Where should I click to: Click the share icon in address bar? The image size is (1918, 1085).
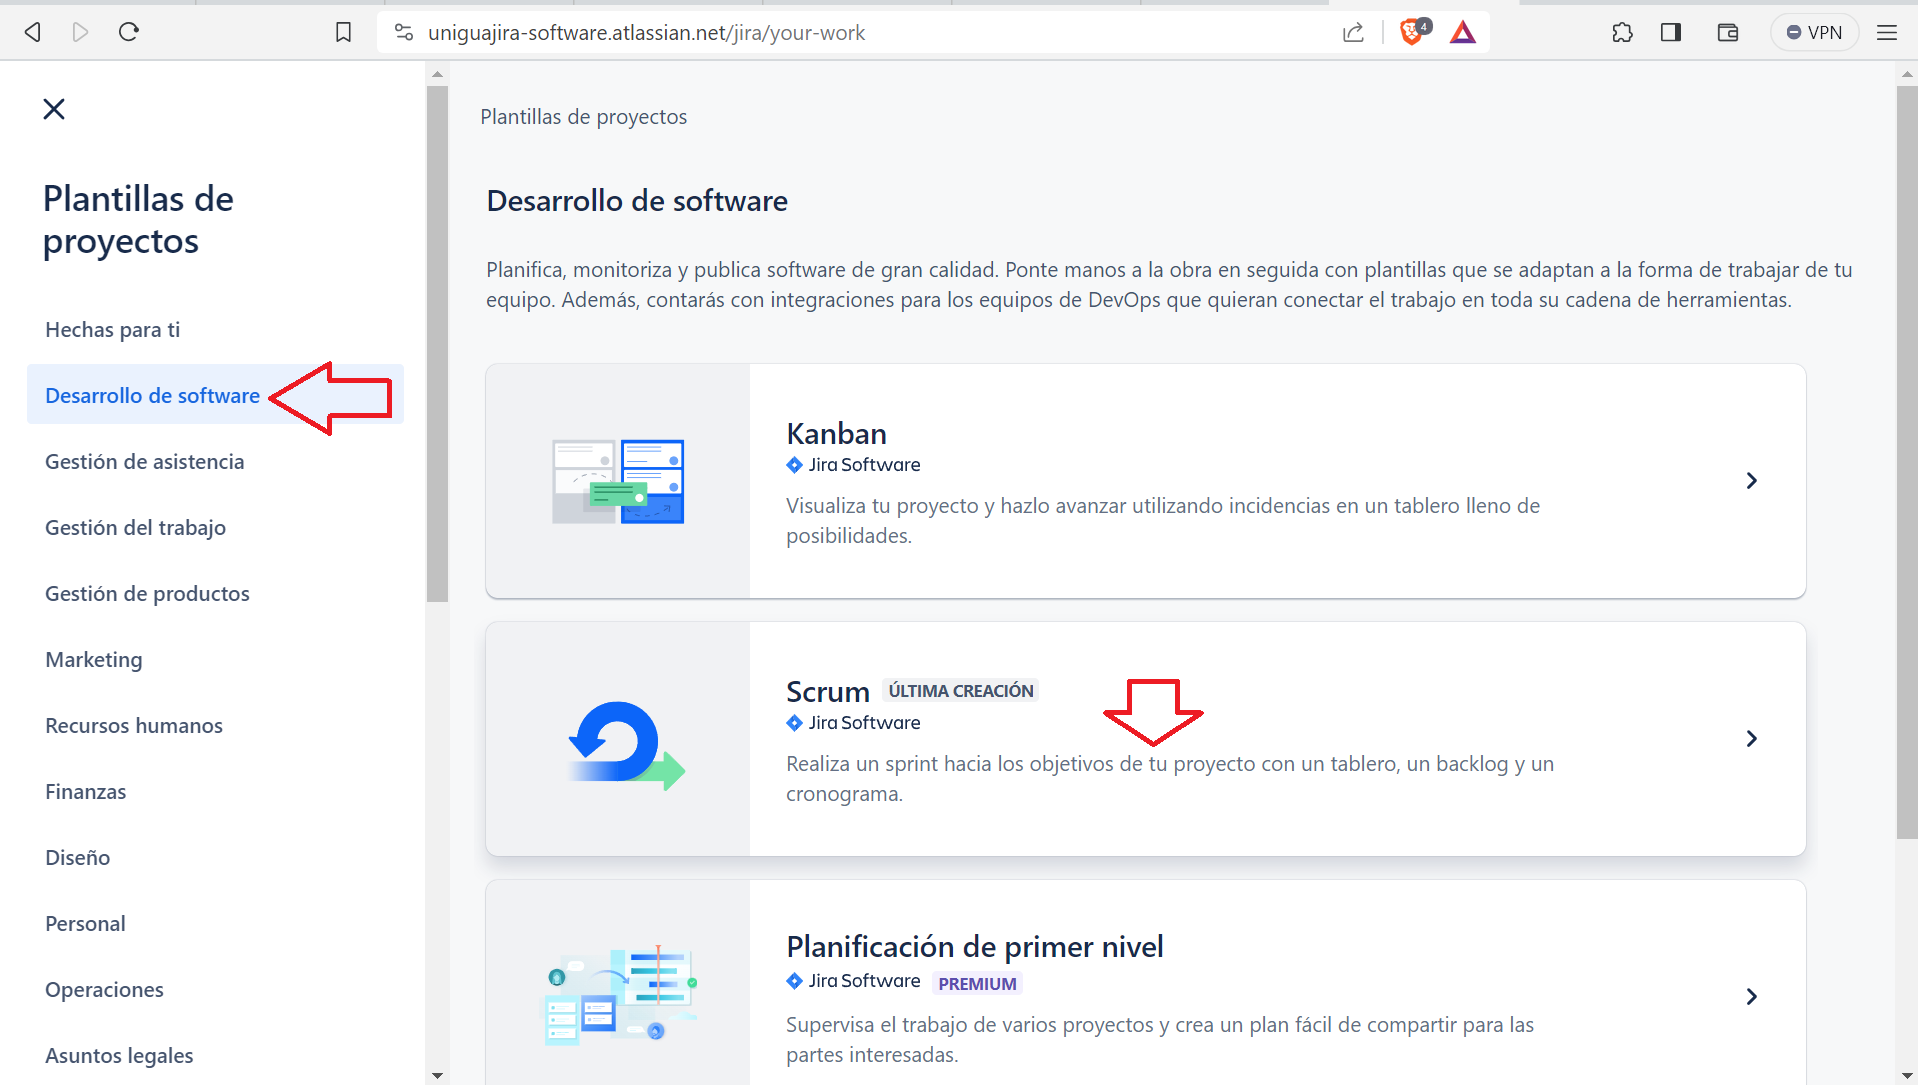1353,32
